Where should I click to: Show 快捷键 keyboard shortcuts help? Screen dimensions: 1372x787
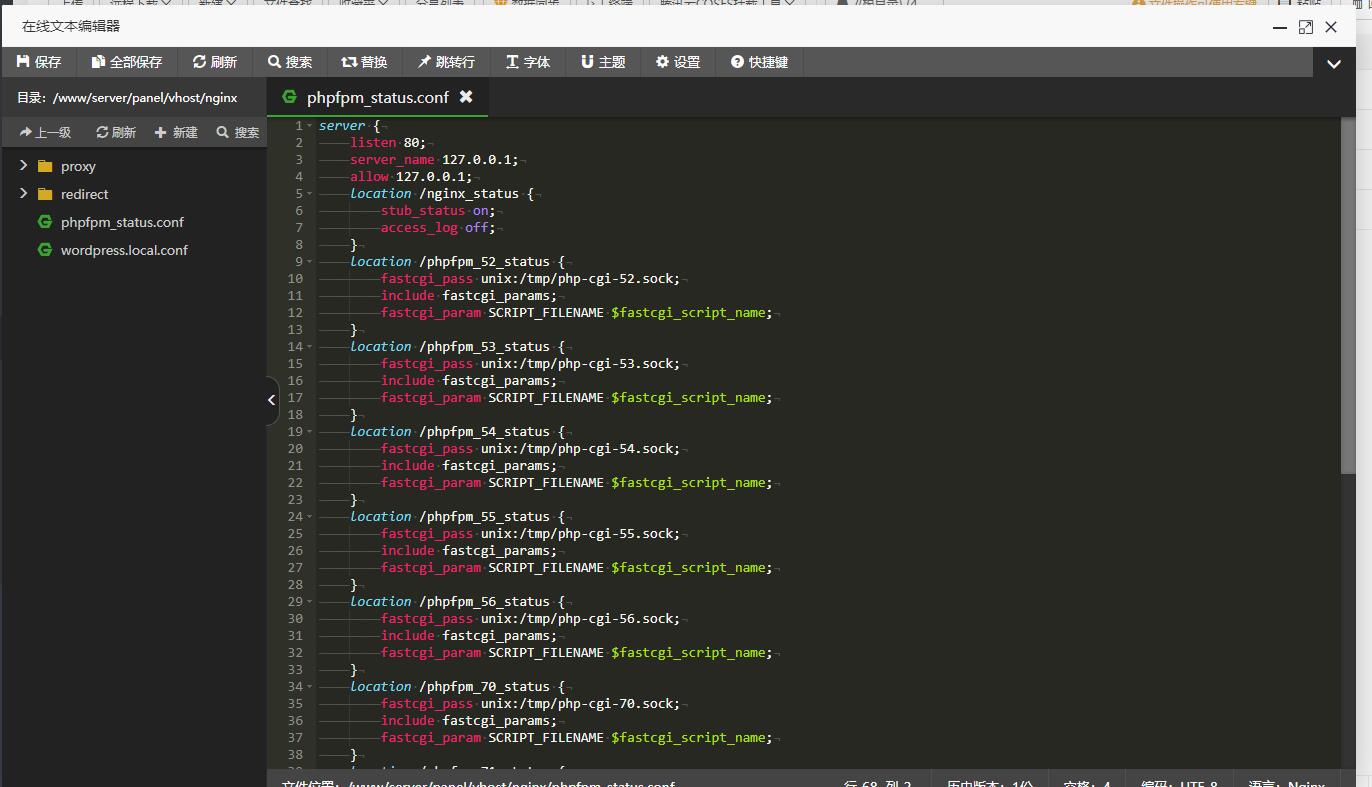pyautogui.click(x=759, y=62)
